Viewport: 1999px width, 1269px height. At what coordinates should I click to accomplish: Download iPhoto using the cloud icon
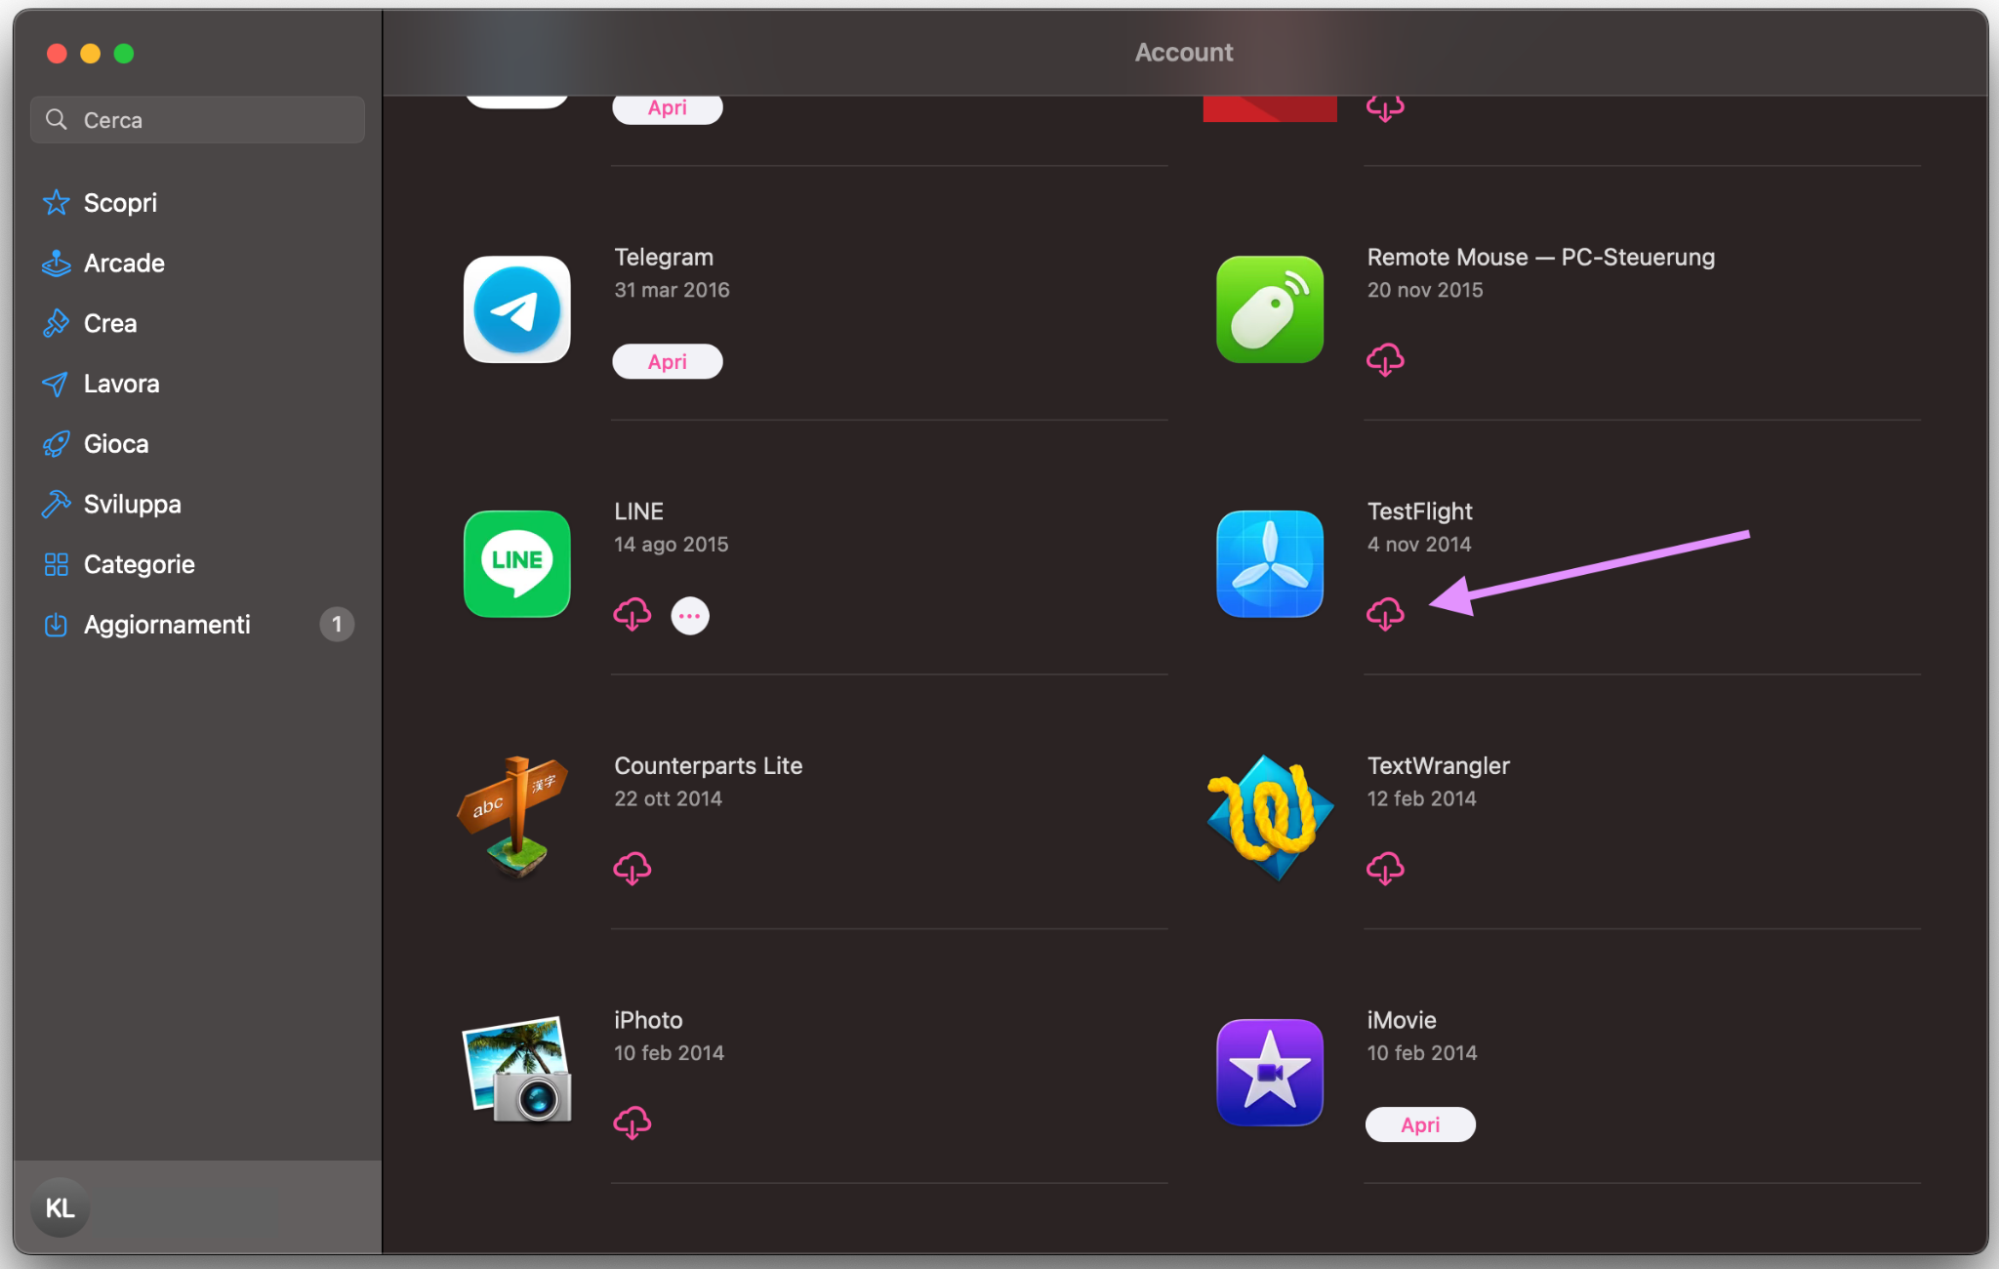click(x=633, y=1122)
